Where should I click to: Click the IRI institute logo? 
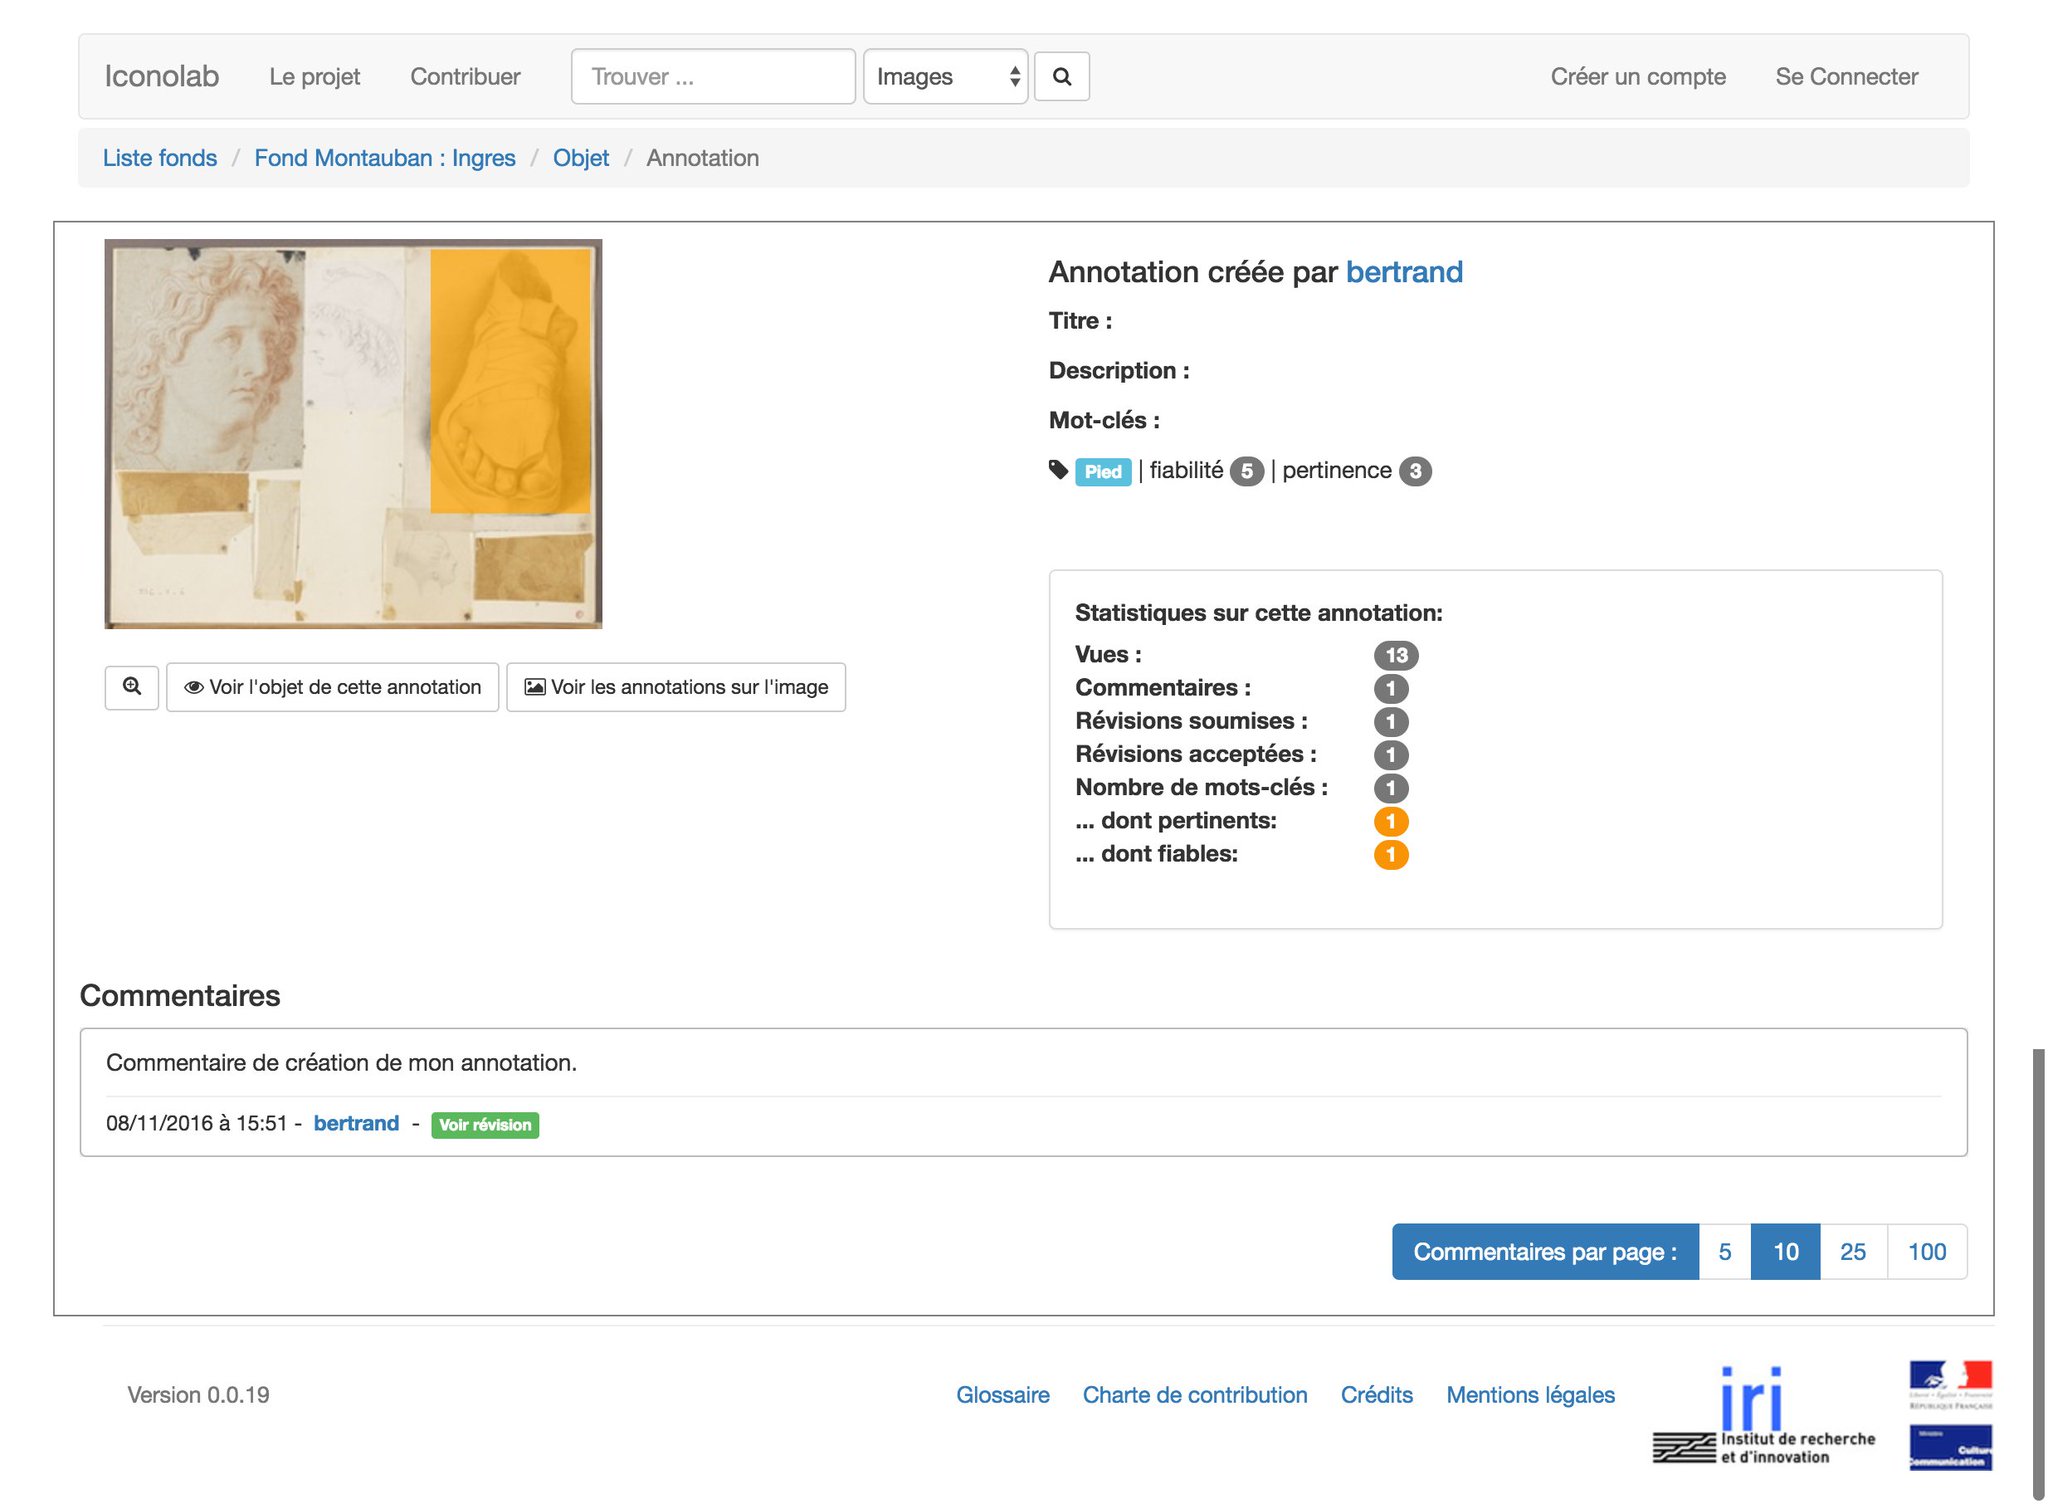tap(1764, 1416)
